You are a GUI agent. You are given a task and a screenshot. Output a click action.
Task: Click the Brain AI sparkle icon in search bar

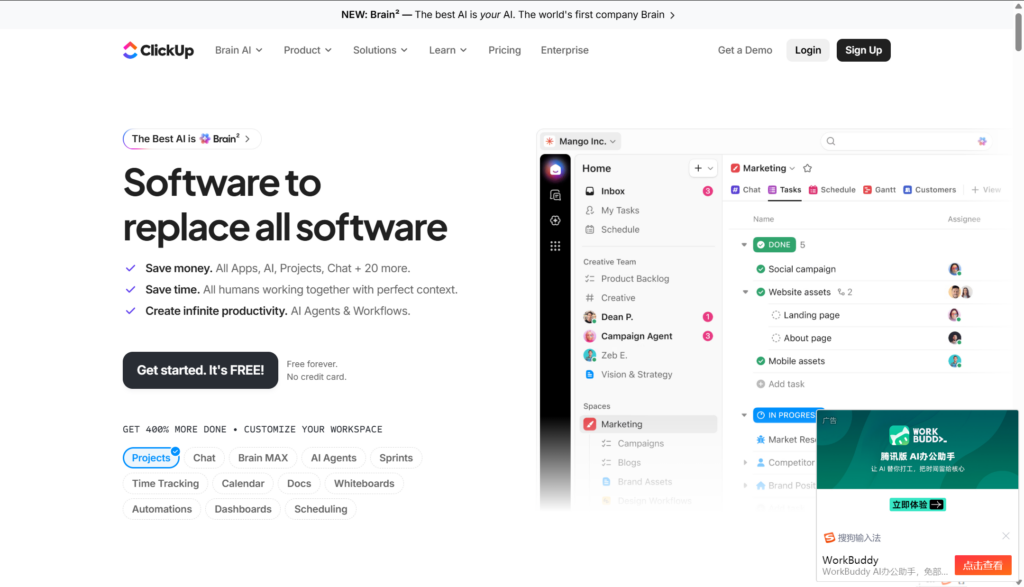click(982, 141)
